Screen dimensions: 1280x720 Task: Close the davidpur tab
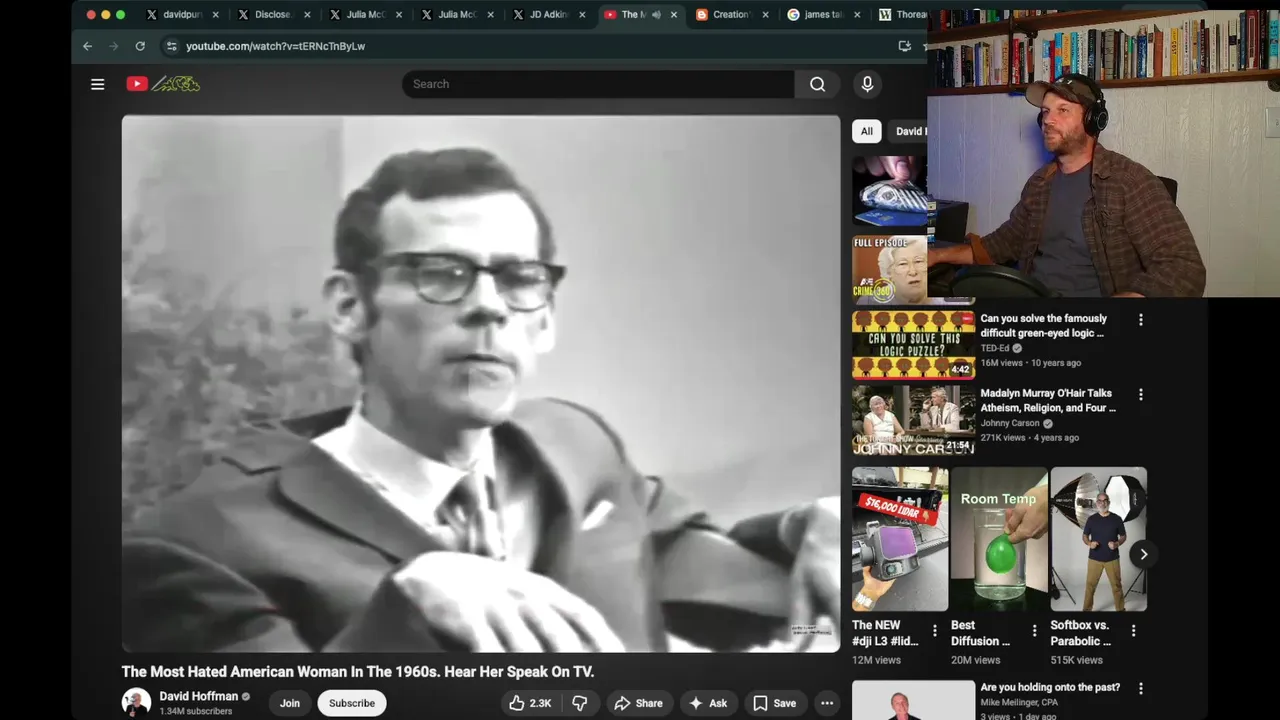pyautogui.click(x=215, y=15)
